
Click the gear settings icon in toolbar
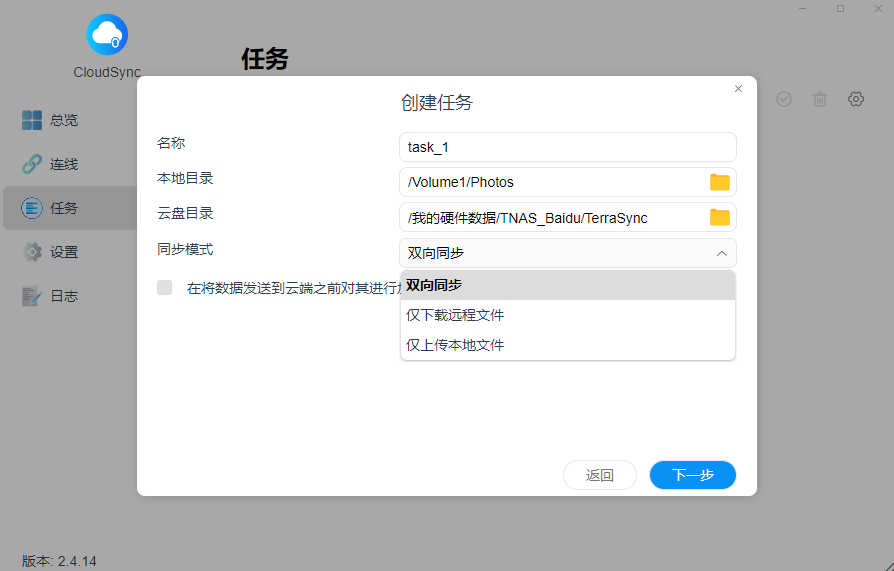tap(855, 99)
